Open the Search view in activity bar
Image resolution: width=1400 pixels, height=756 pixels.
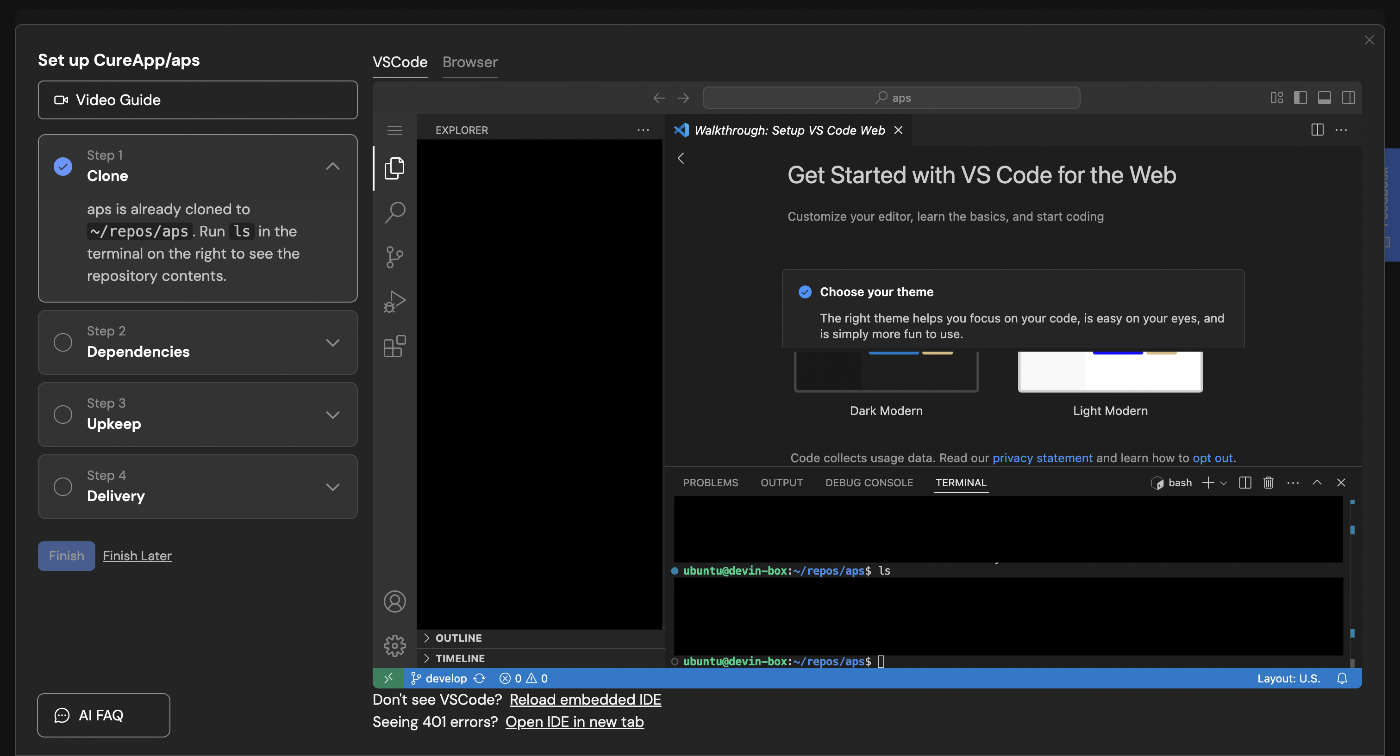tap(394, 212)
